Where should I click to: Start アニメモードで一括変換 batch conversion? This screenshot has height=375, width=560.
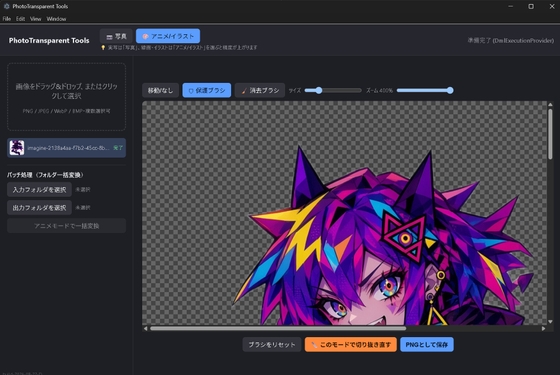tap(66, 226)
